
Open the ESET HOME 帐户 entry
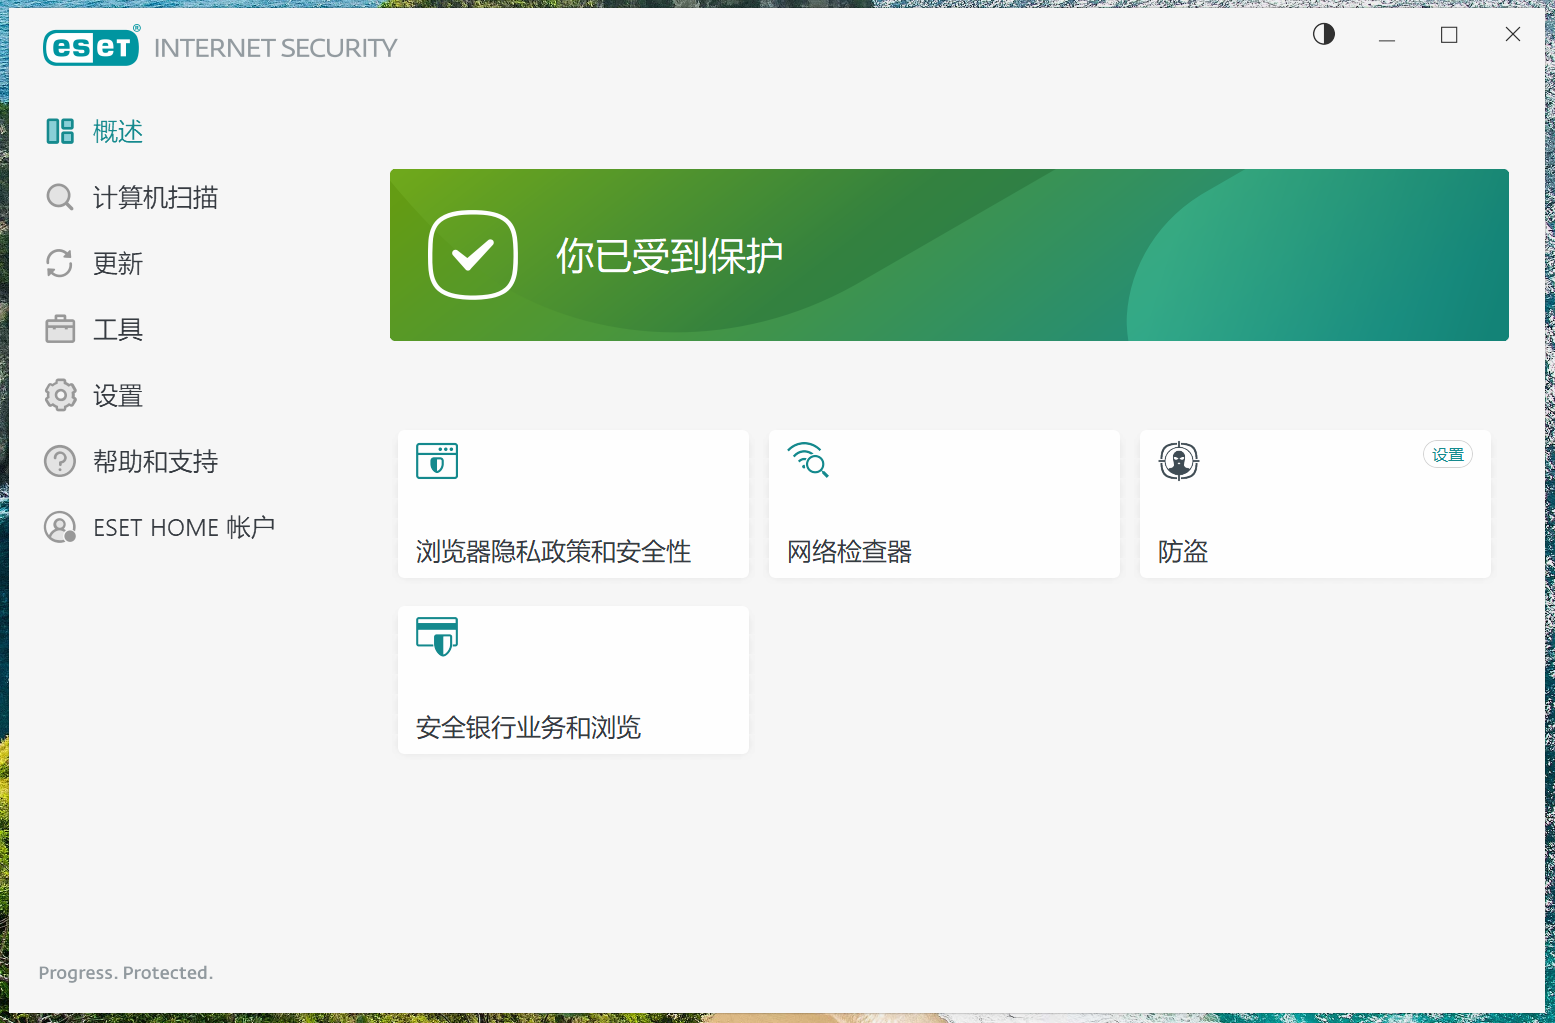(184, 527)
